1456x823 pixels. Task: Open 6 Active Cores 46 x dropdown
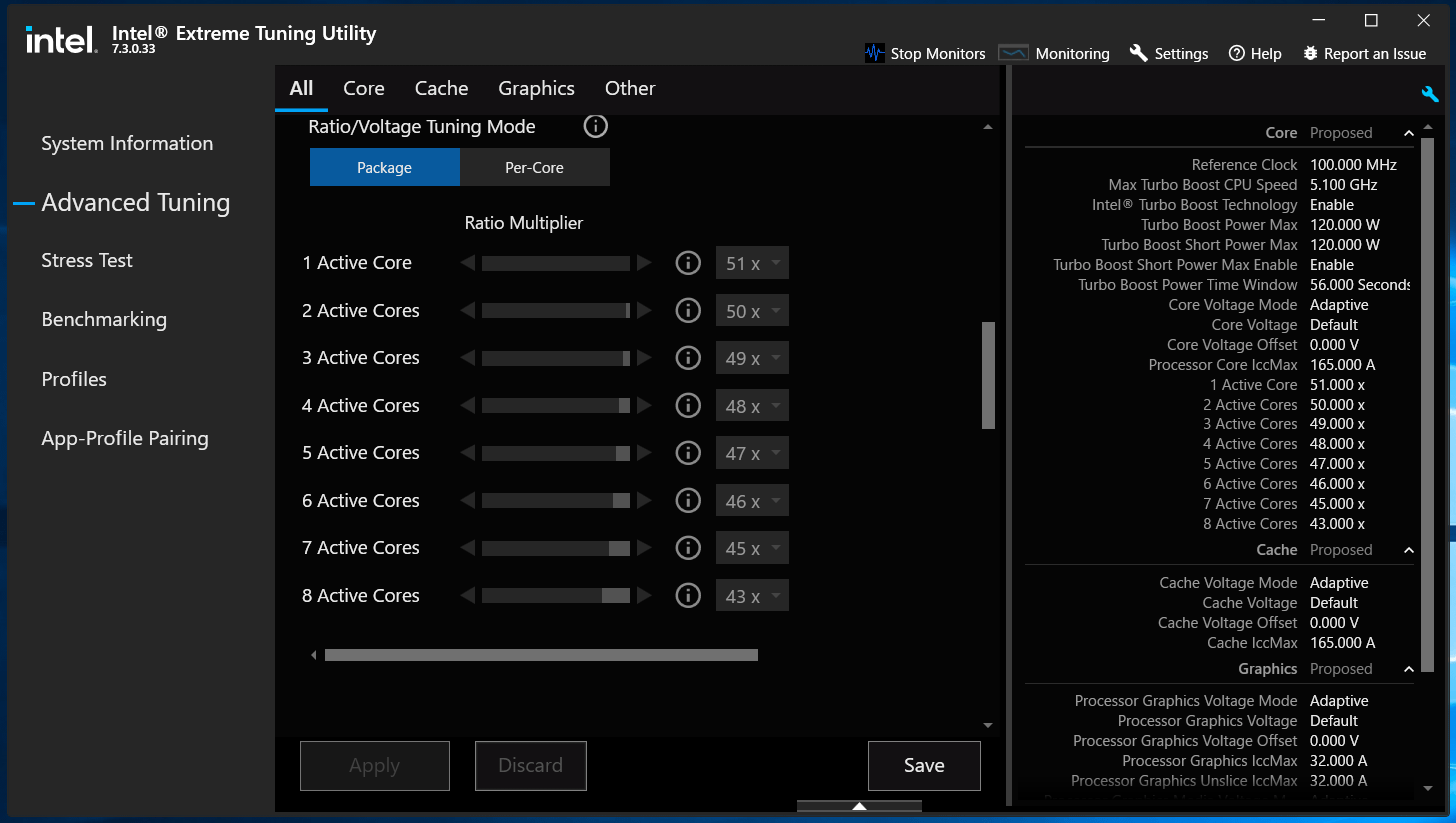(752, 501)
